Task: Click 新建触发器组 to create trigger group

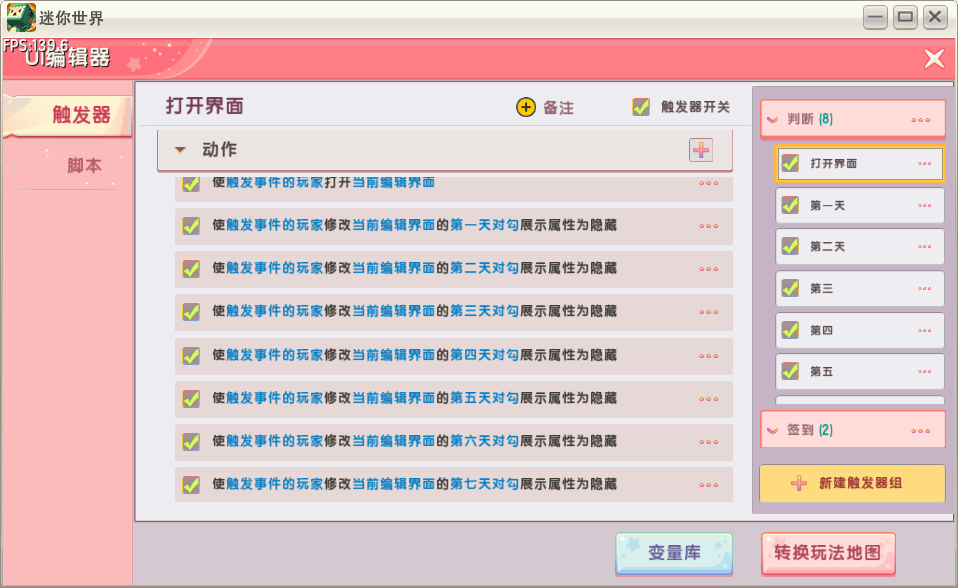Action: (852, 483)
